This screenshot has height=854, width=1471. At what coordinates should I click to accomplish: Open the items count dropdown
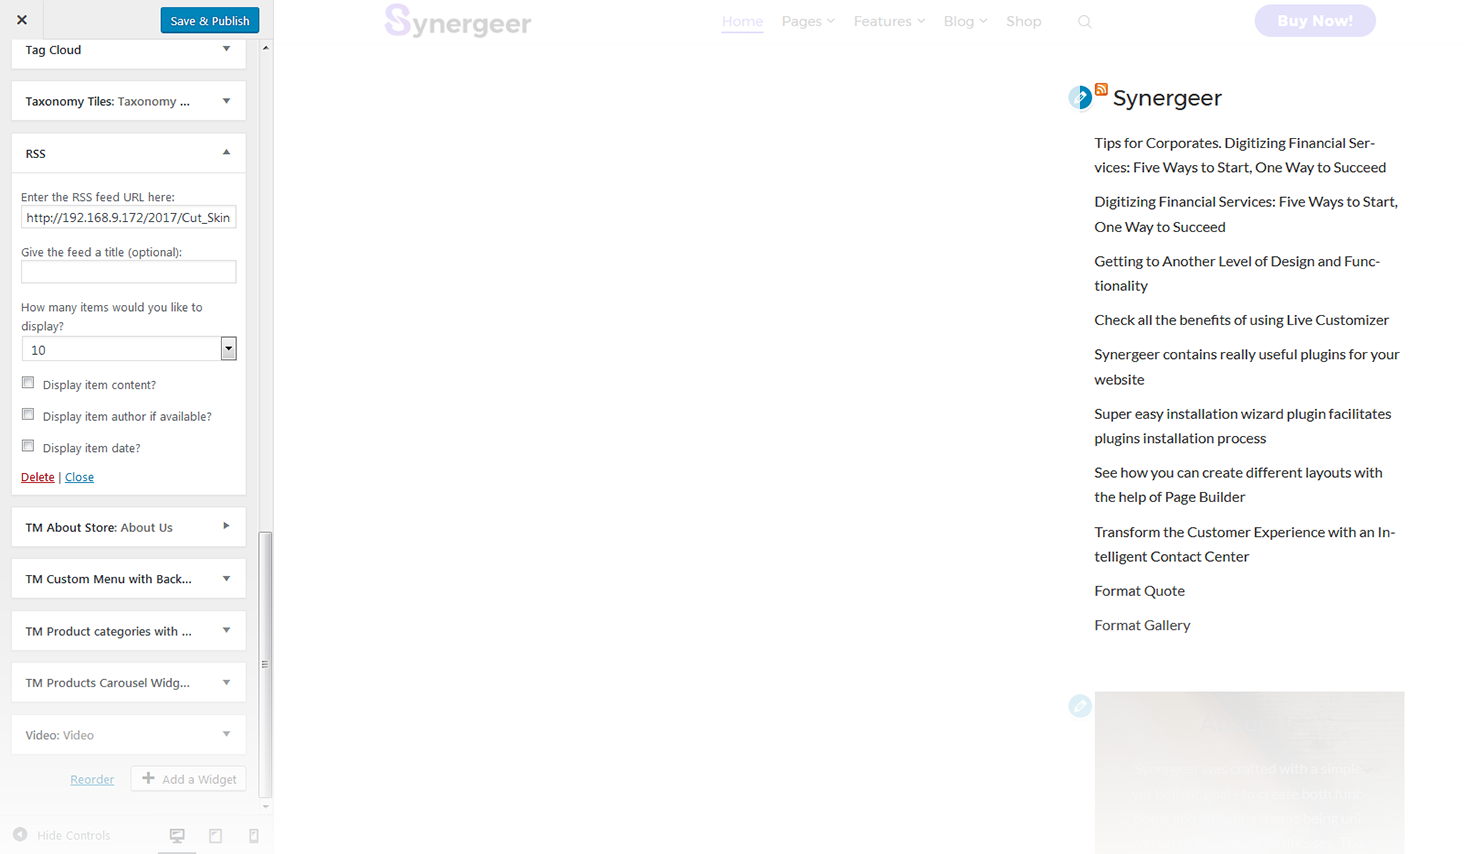click(x=128, y=349)
